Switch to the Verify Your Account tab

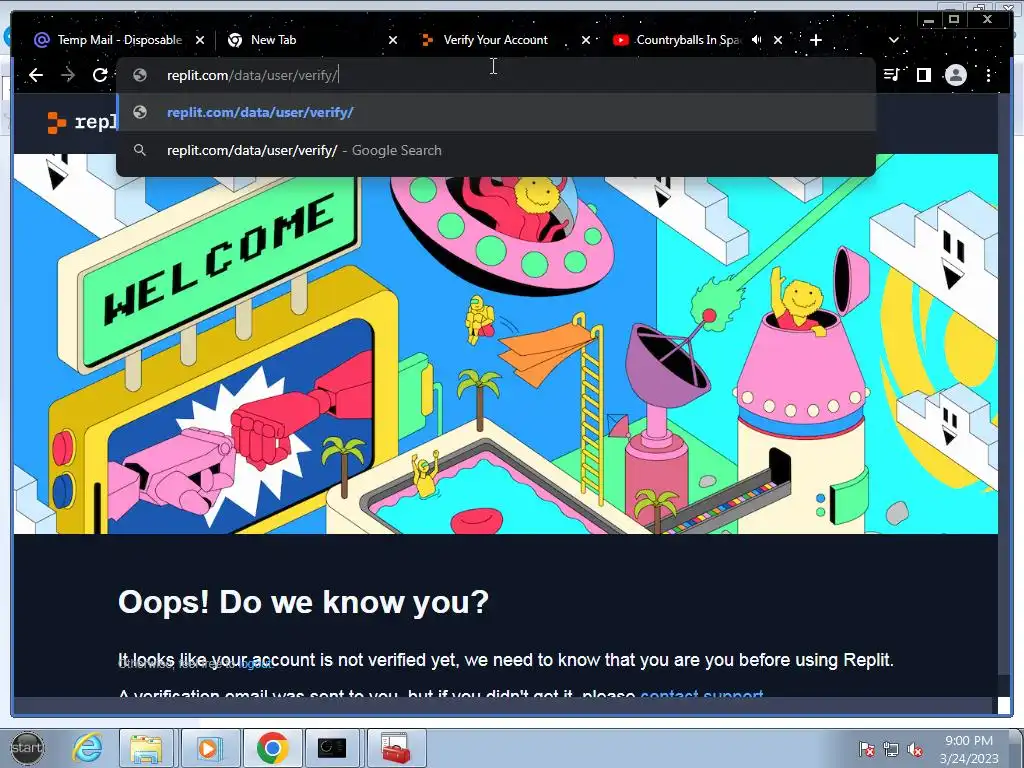pos(496,40)
